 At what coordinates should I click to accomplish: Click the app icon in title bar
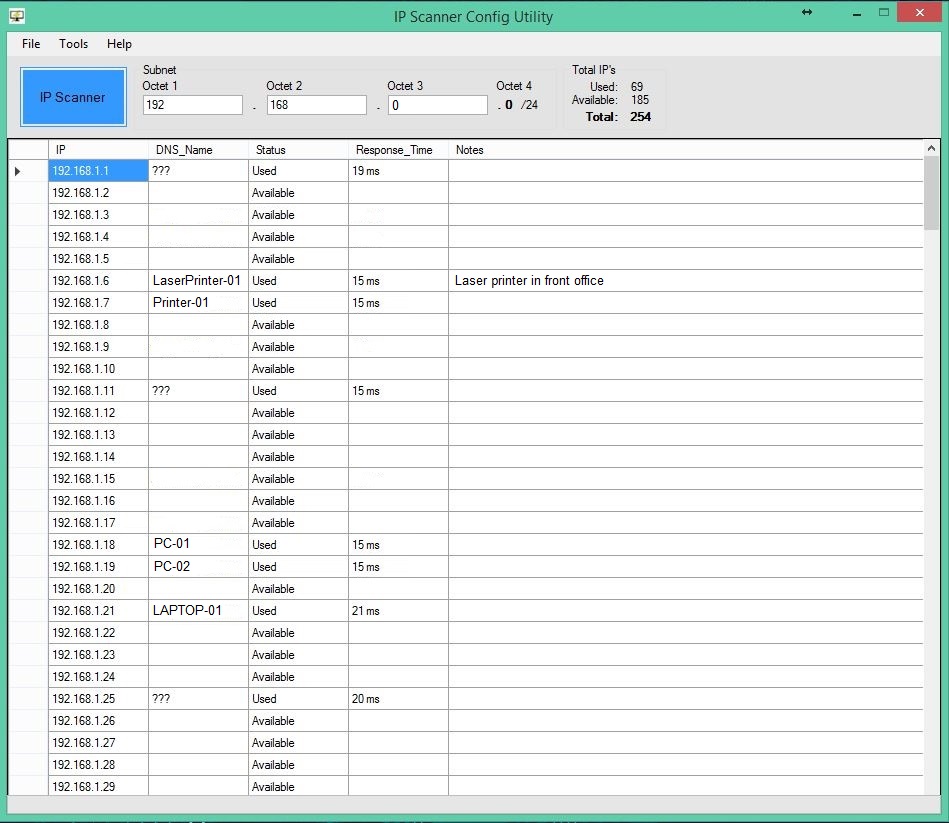(16, 15)
